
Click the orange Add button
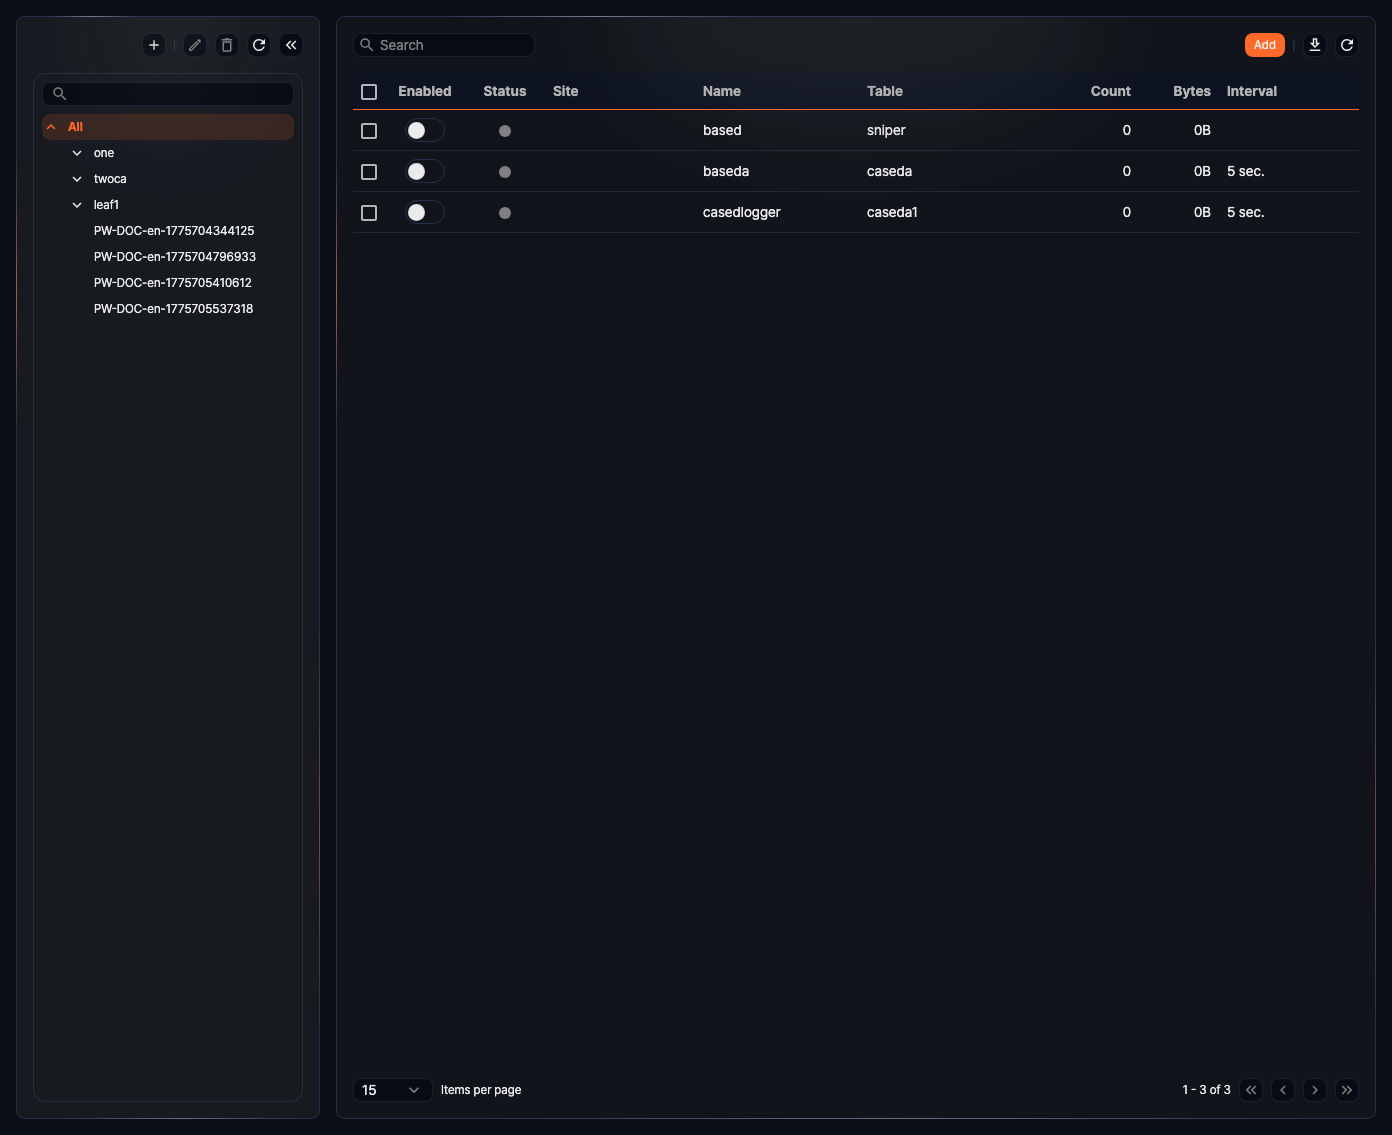coord(1264,45)
